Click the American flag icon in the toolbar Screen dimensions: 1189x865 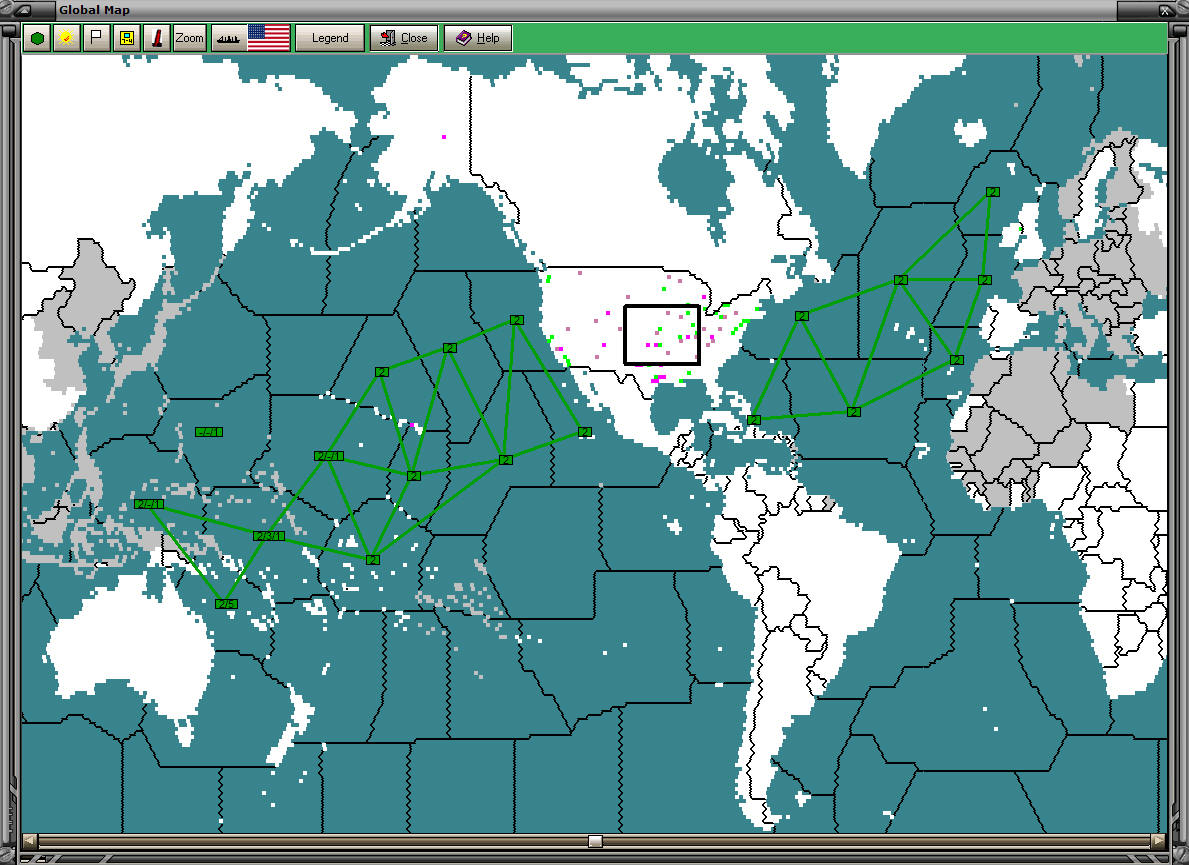click(x=268, y=38)
